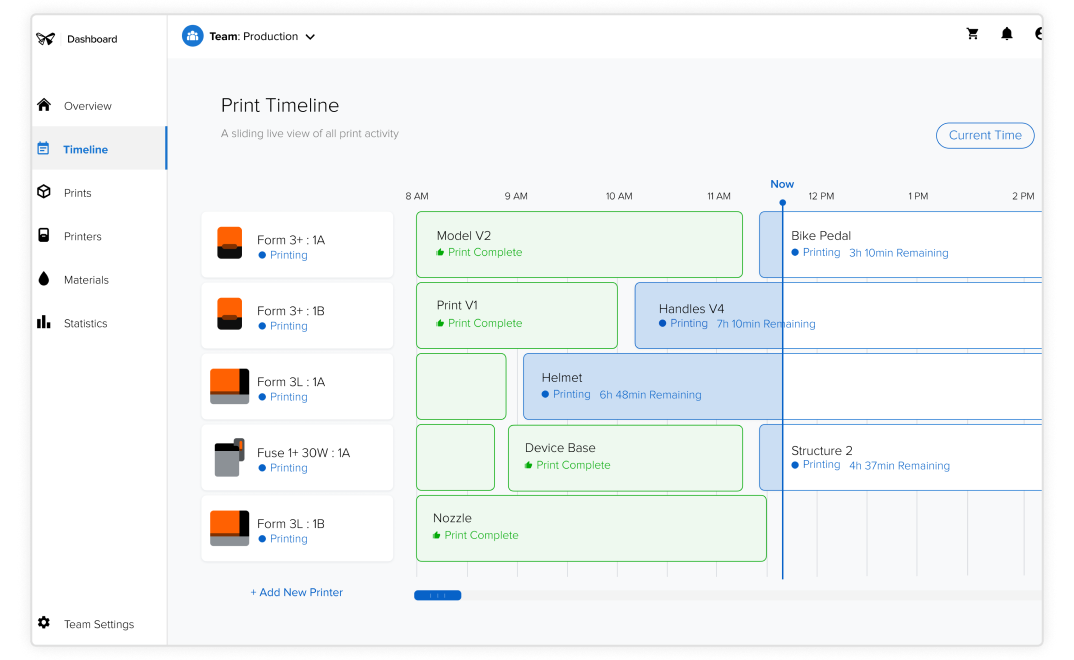1074x660 pixels.
Task: Open Team Settings gear icon
Action: pos(44,623)
